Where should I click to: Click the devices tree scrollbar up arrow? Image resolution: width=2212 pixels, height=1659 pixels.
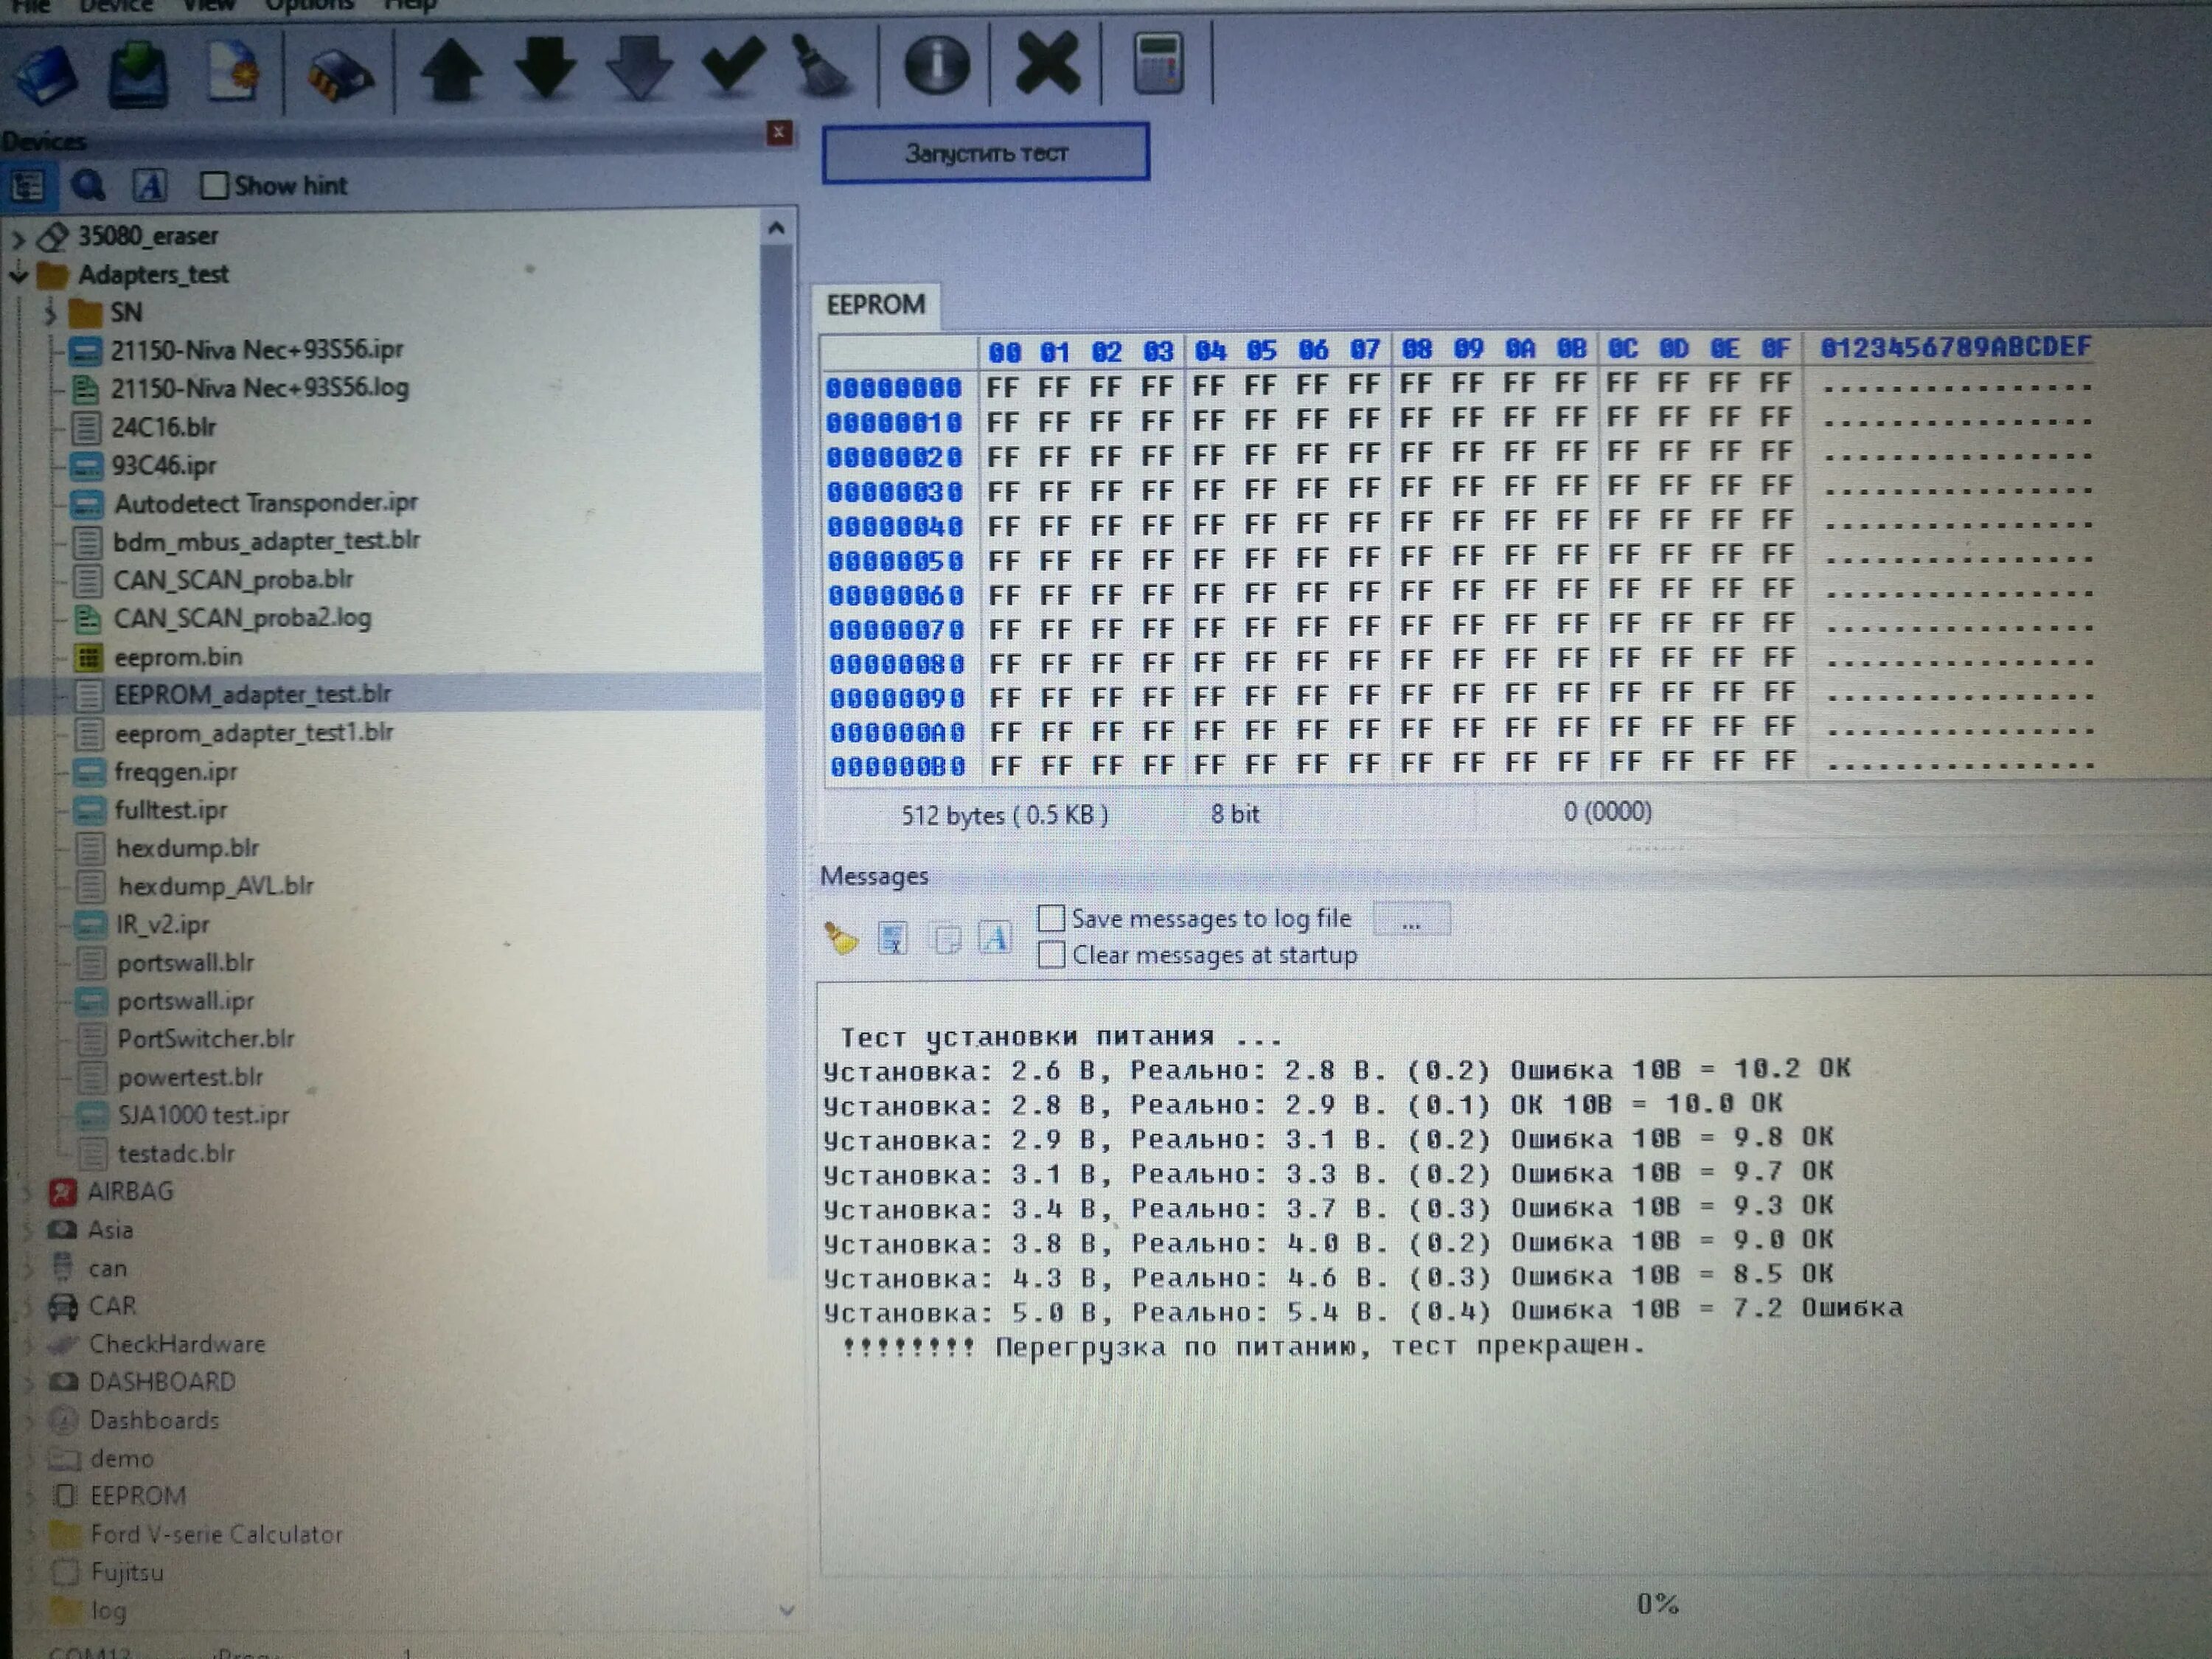(x=777, y=229)
